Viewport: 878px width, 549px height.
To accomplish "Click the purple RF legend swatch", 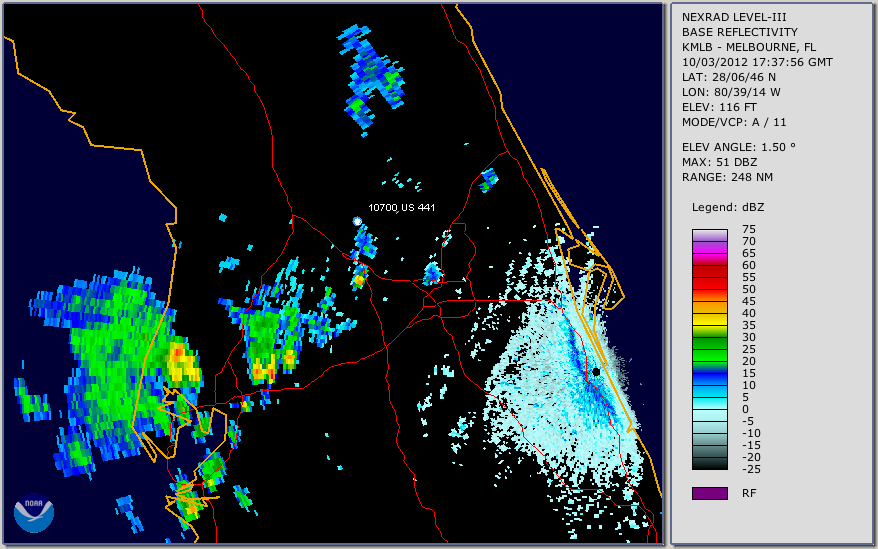I will coord(709,493).
